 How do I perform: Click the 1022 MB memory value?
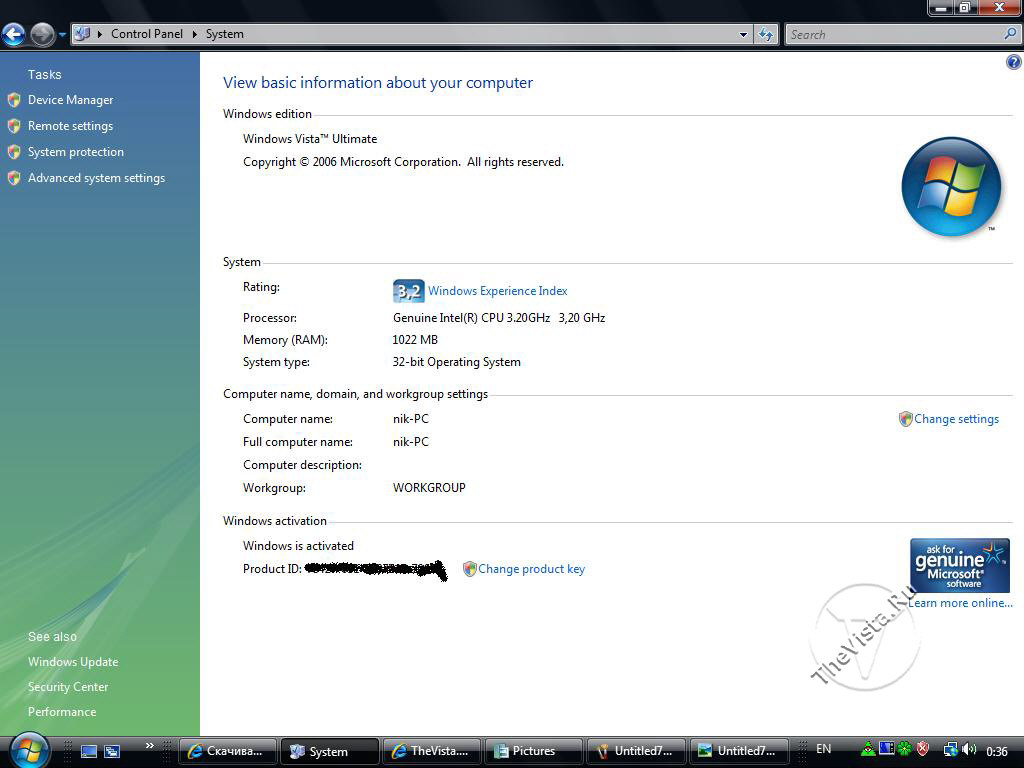(415, 340)
